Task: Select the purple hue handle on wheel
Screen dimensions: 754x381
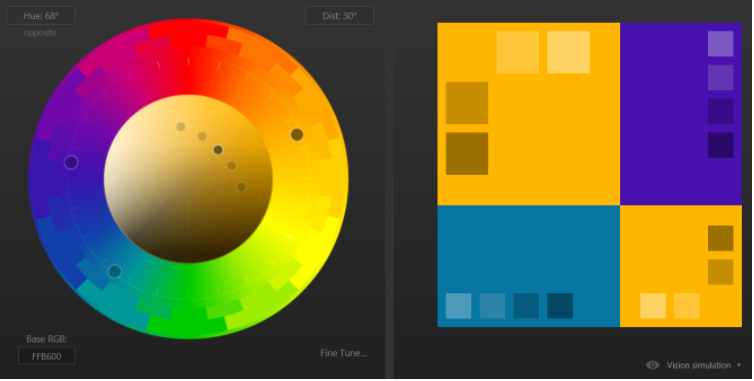Action: coord(71,162)
